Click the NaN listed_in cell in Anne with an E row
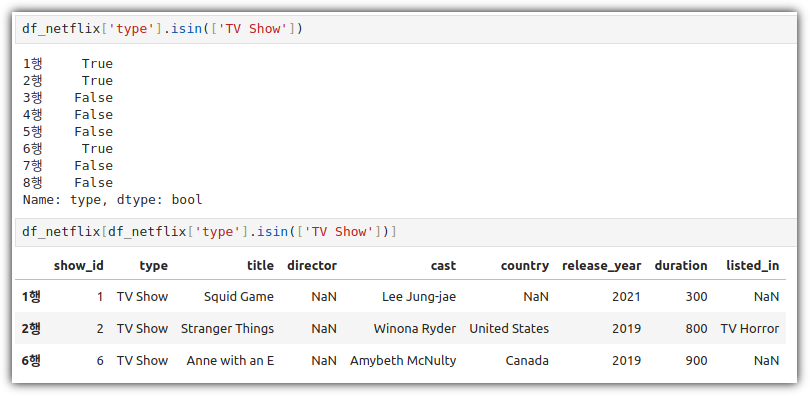This screenshot has height=396, width=810. tap(766, 361)
